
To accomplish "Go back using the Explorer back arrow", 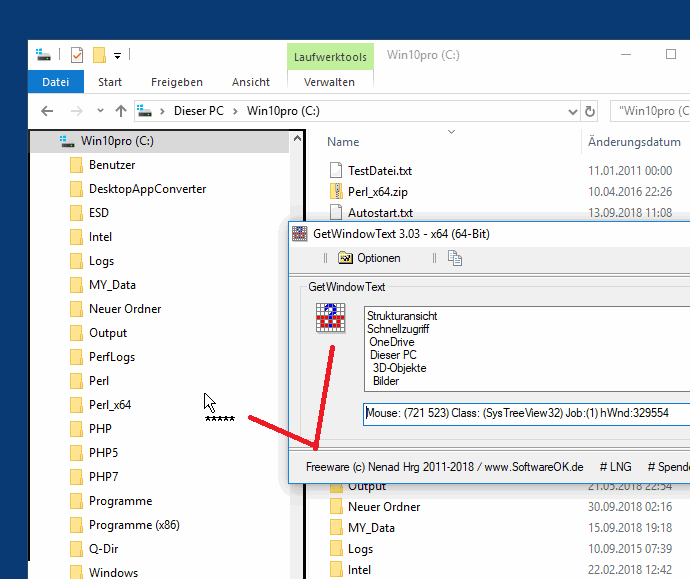I will pos(47,111).
